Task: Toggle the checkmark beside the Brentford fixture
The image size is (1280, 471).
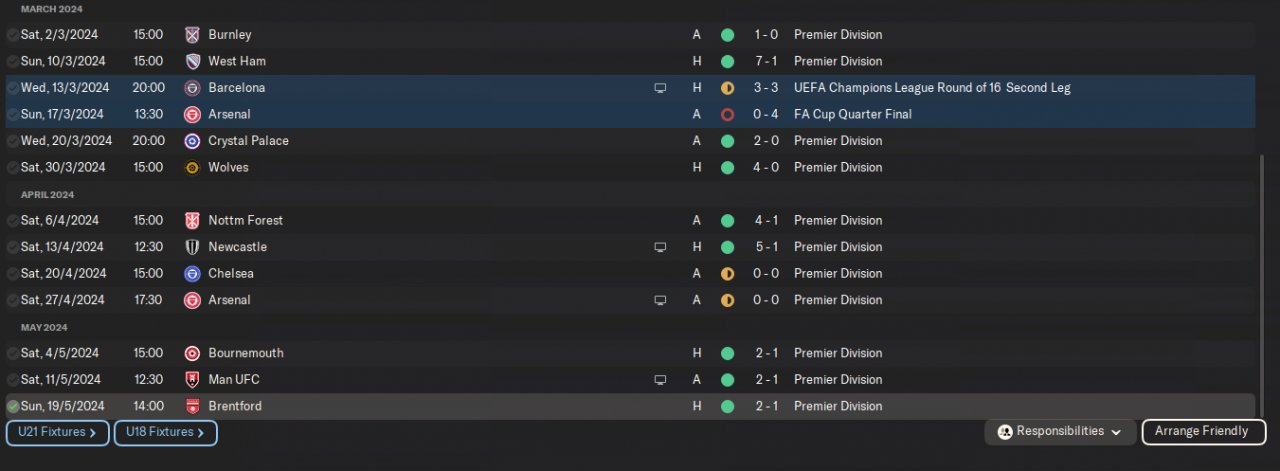Action: (x=12, y=407)
